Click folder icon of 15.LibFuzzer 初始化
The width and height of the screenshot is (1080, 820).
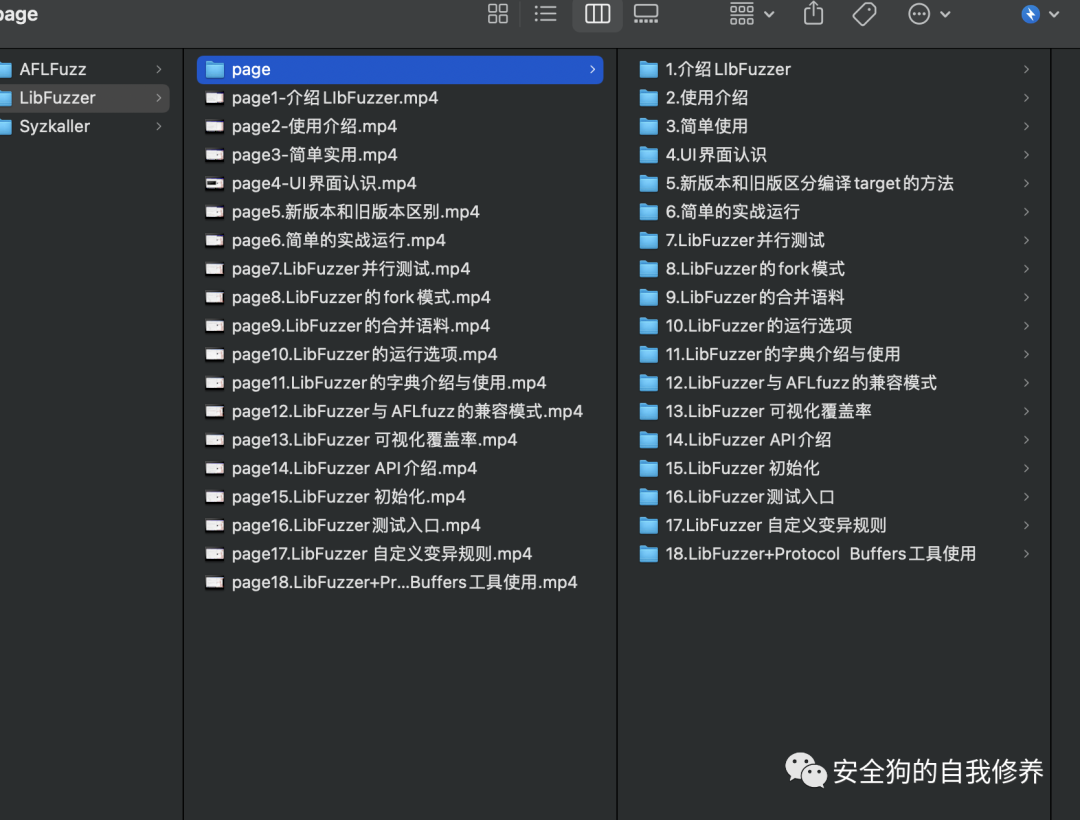coord(649,468)
